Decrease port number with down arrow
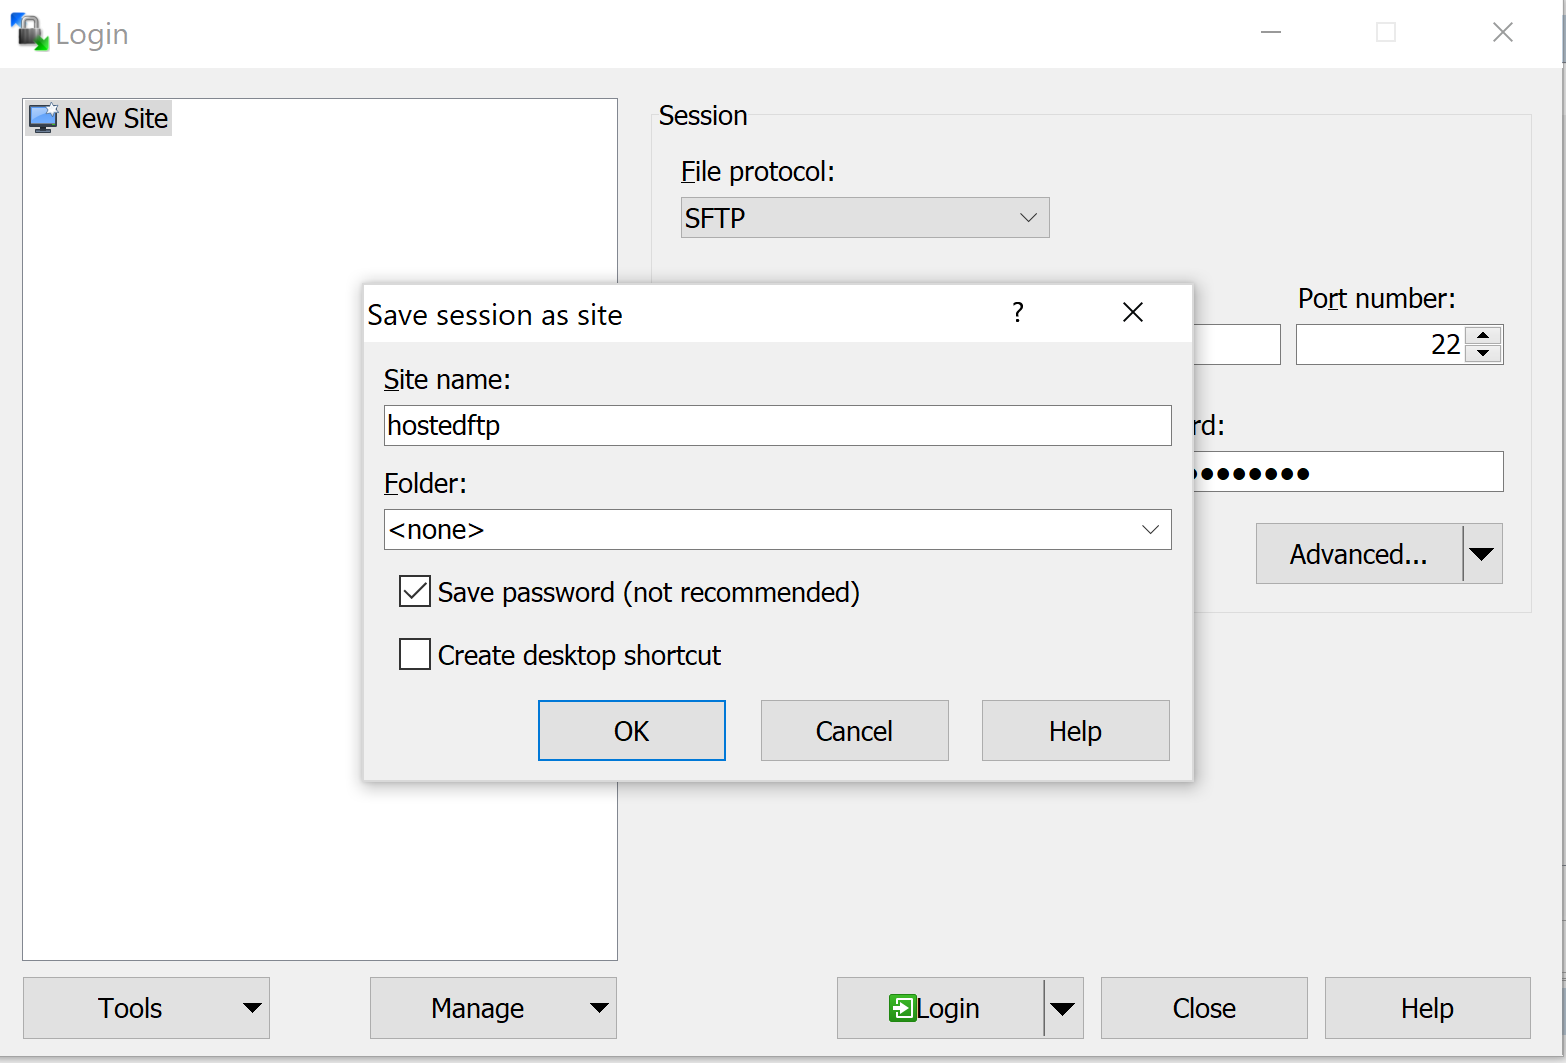This screenshot has width=1566, height=1063. click(1483, 354)
